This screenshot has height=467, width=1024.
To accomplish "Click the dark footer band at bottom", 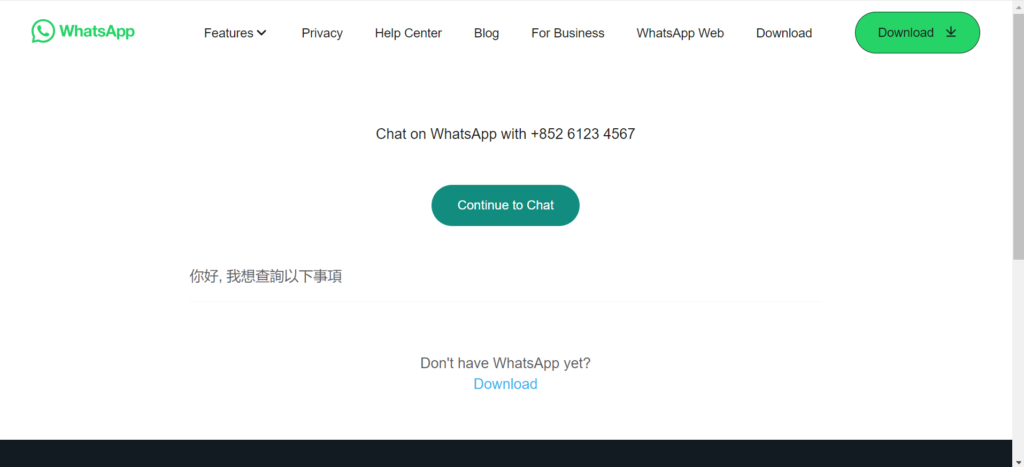I will pos(506,453).
